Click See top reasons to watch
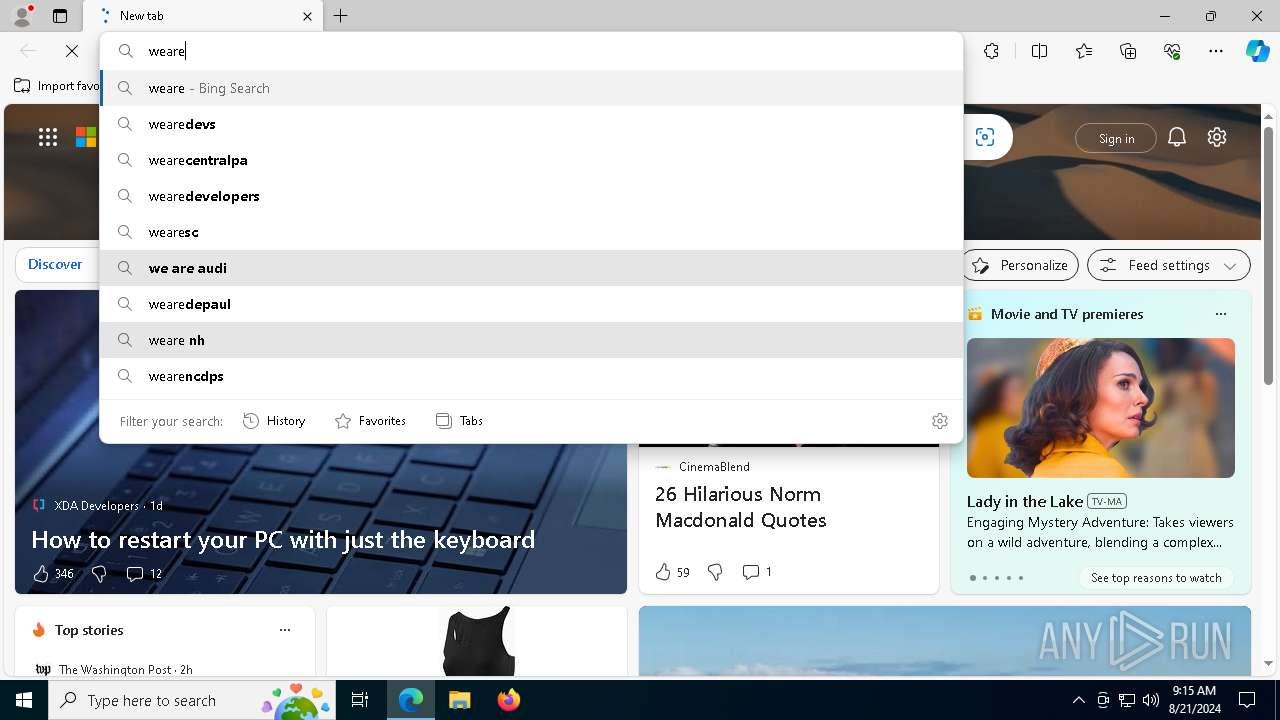The image size is (1280, 720). [1156, 578]
